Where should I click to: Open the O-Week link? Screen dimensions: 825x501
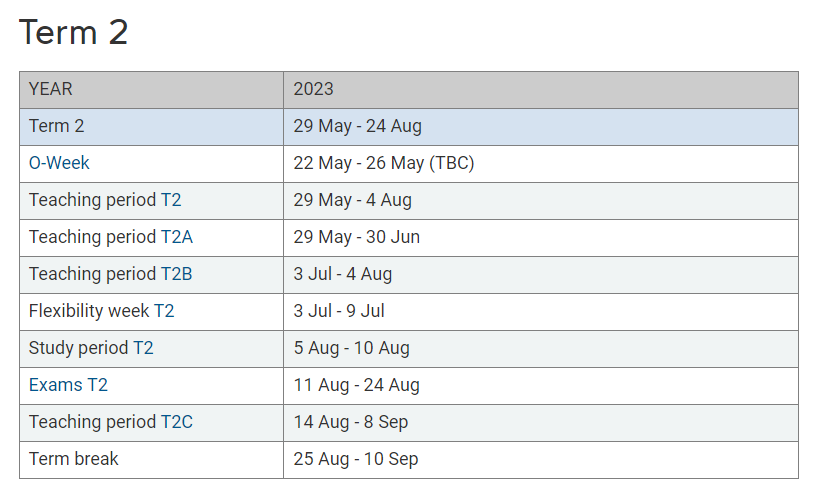pyautogui.click(x=59, y=163)
